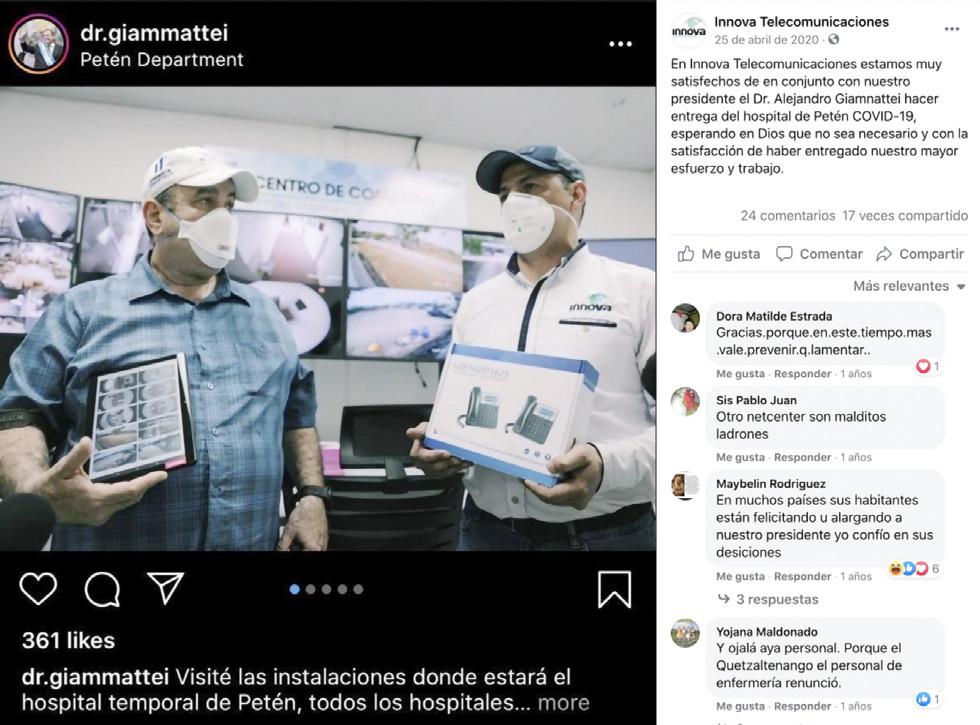Open comments via speech bubble icon
Image resolution: width=980 pixels, height=725 pixels.
click(102, 589)
